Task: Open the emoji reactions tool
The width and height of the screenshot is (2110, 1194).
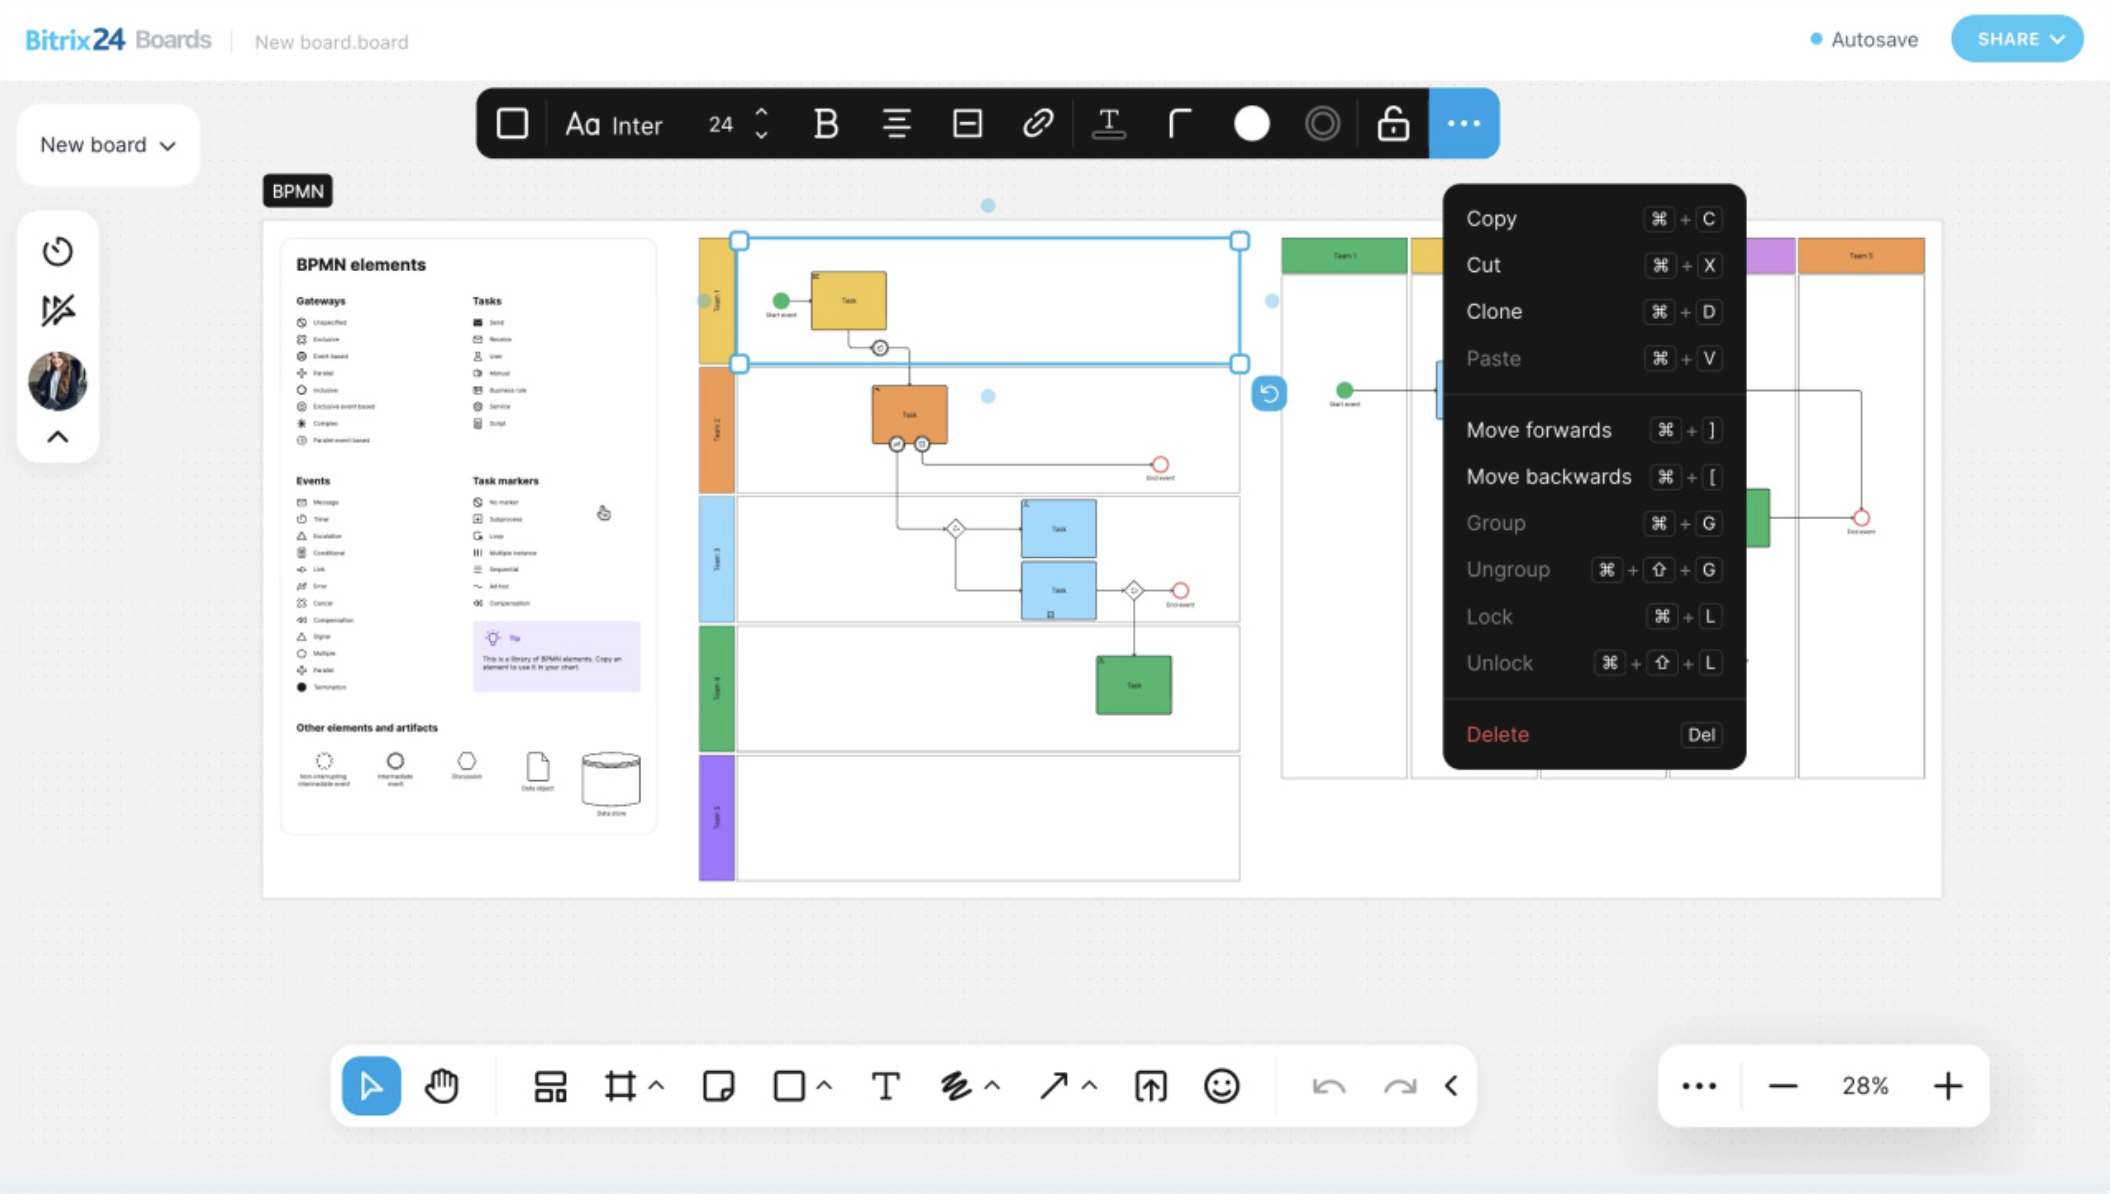Action: [x=1222, y=1085]
